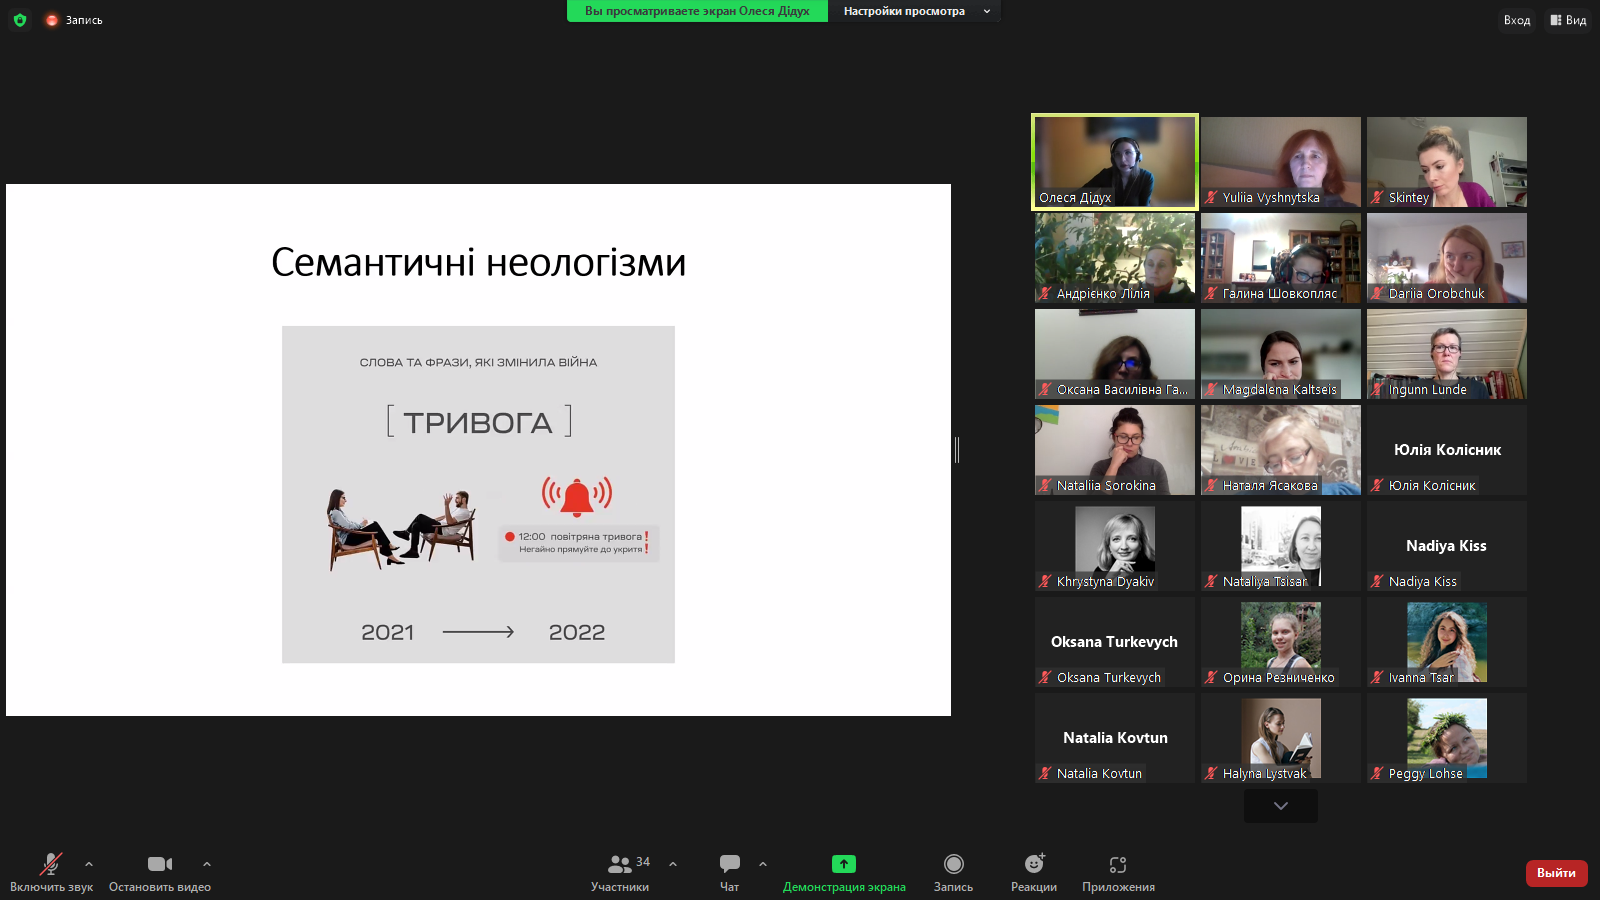Screen dimensions: 1600x900
Task: Click the divider handle beside shared slide
Action: click(957, 450)
